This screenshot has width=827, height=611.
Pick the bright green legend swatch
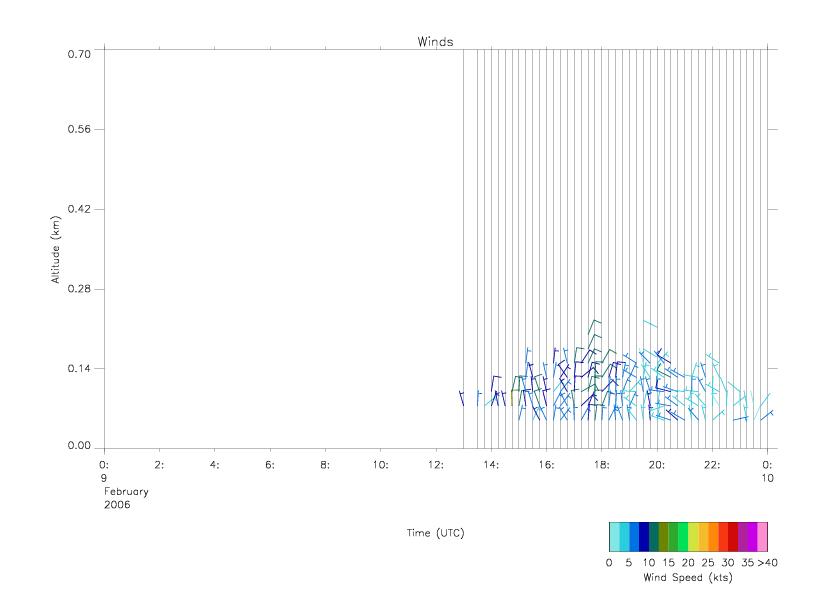point(684,537)
